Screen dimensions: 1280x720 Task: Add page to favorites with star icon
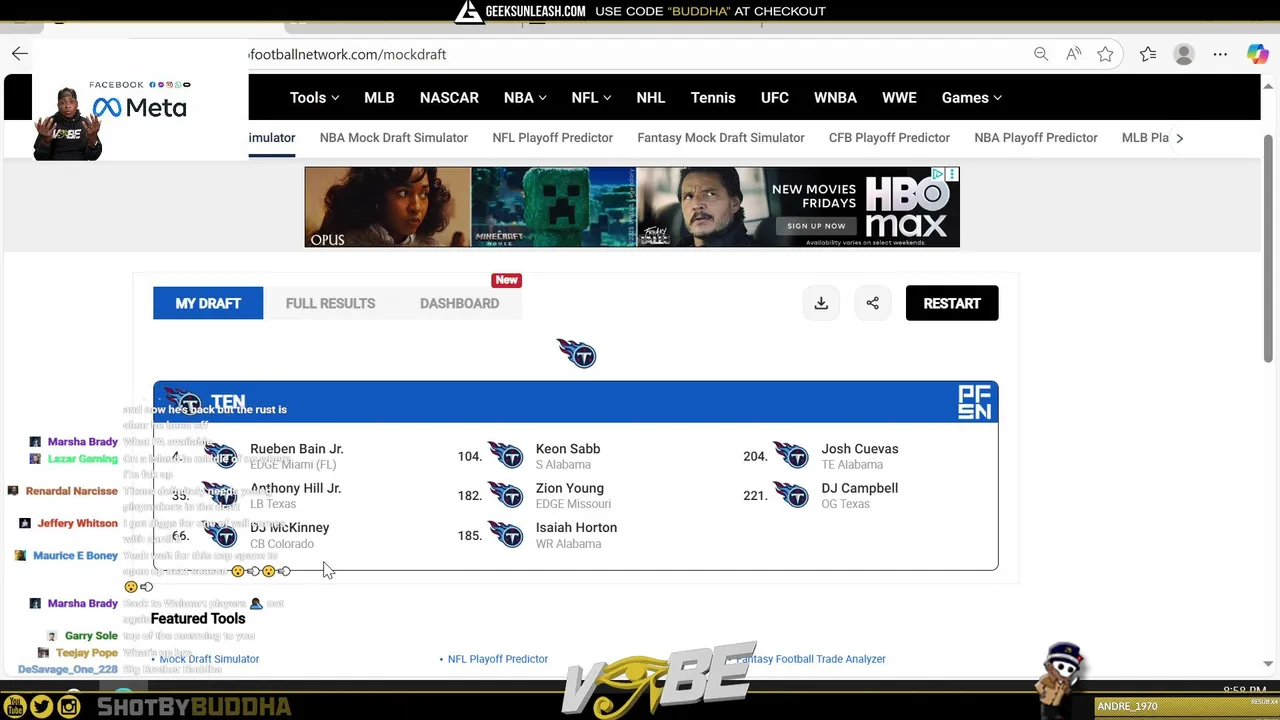pos(1105,54)
